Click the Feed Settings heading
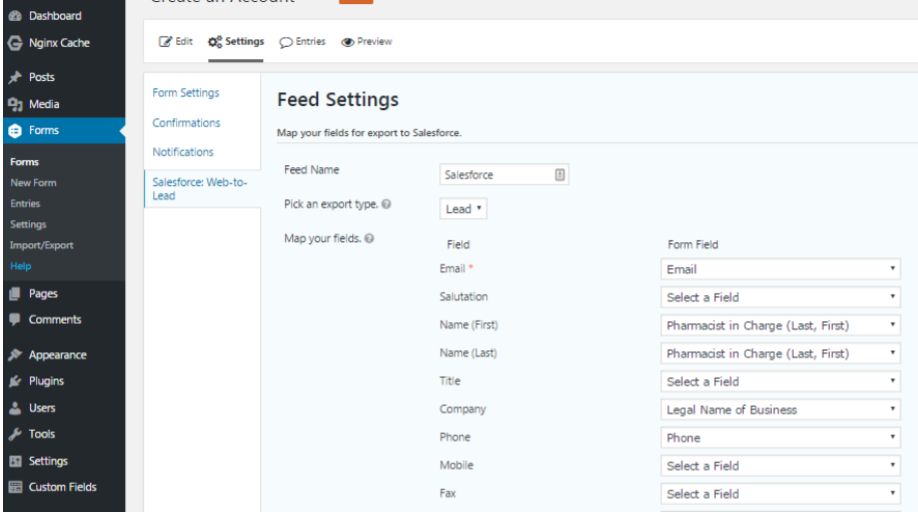918x515 pixels. click(x=338, y=99)
